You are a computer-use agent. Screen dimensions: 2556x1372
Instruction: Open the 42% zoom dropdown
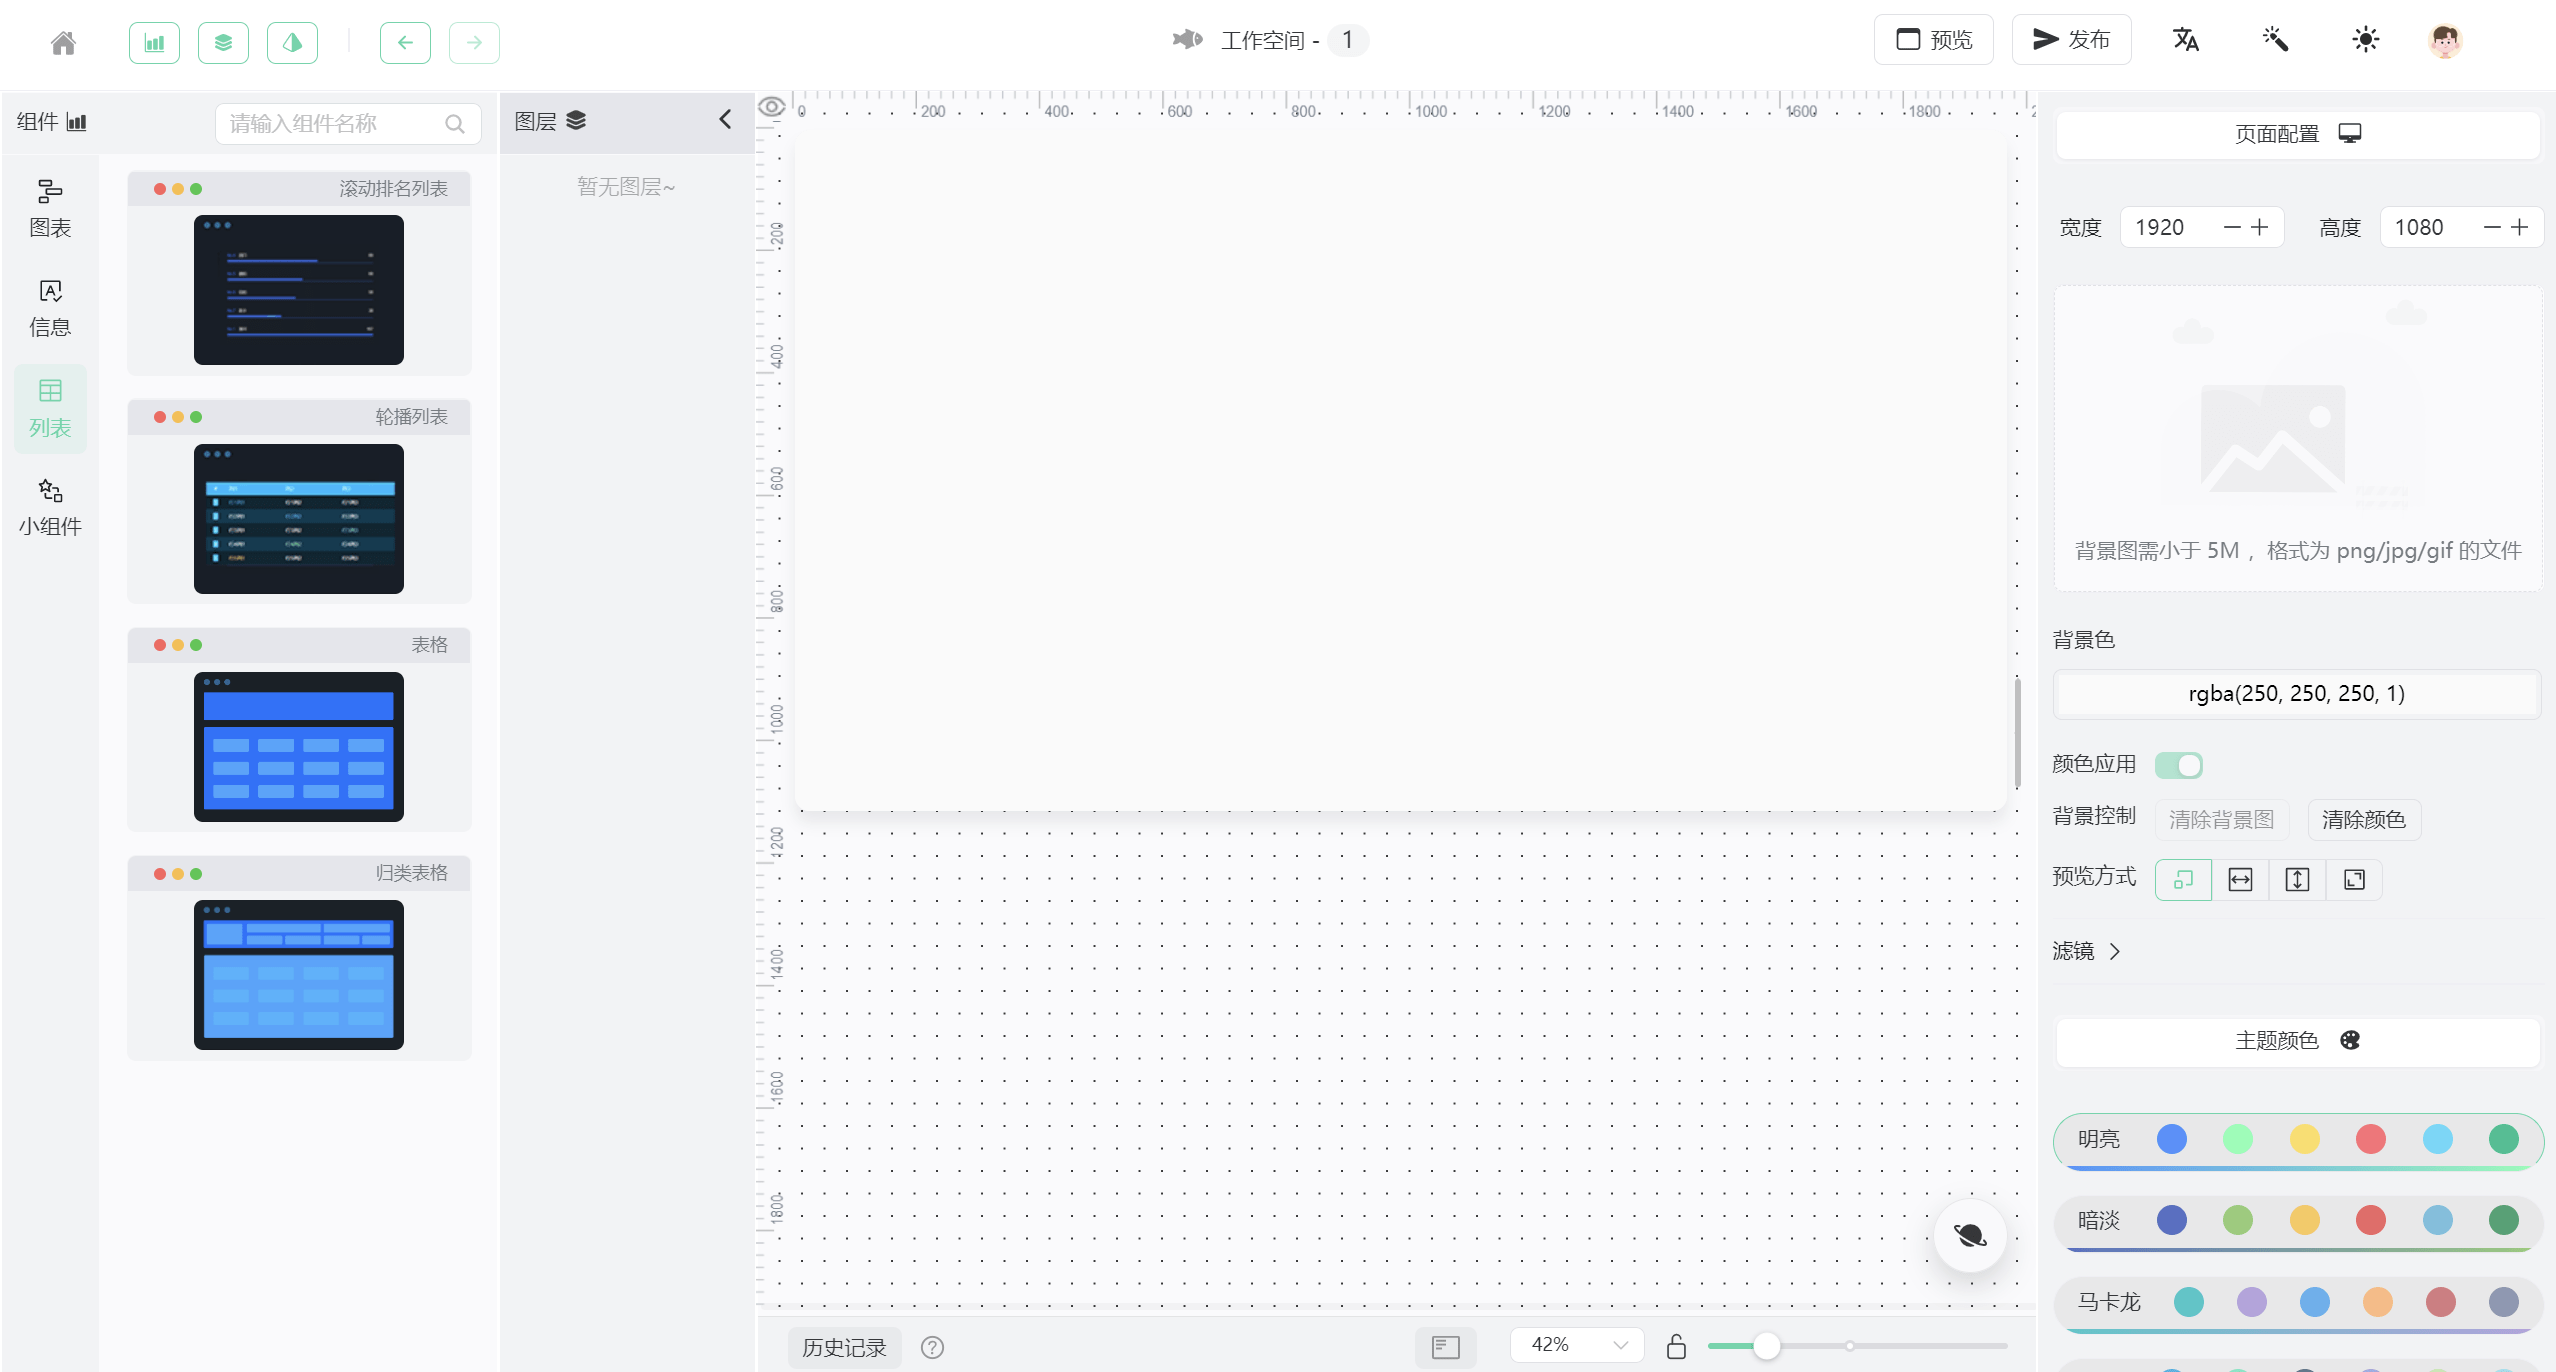1577,1345
